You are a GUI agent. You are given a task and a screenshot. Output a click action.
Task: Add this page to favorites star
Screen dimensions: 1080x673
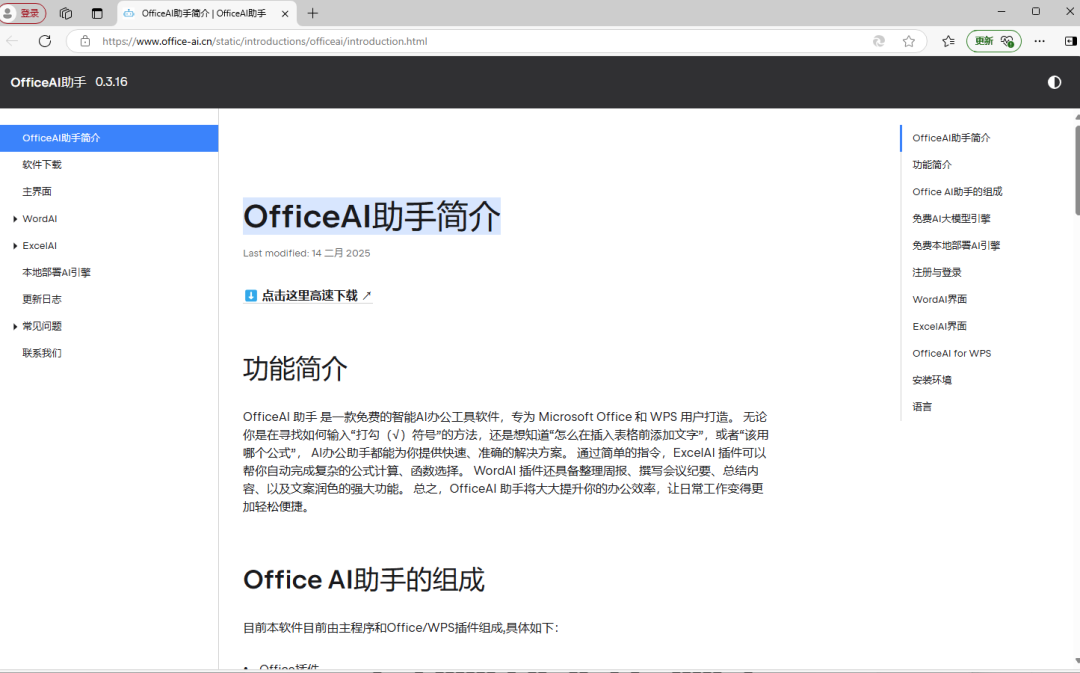coord(908,41)
